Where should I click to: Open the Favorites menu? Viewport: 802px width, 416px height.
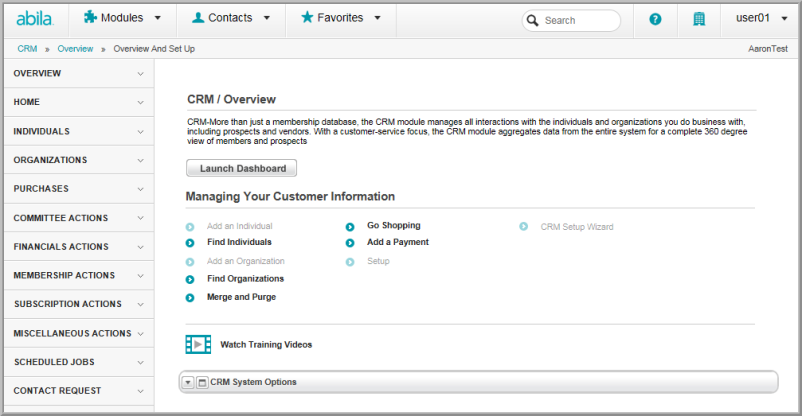(341, 18)
